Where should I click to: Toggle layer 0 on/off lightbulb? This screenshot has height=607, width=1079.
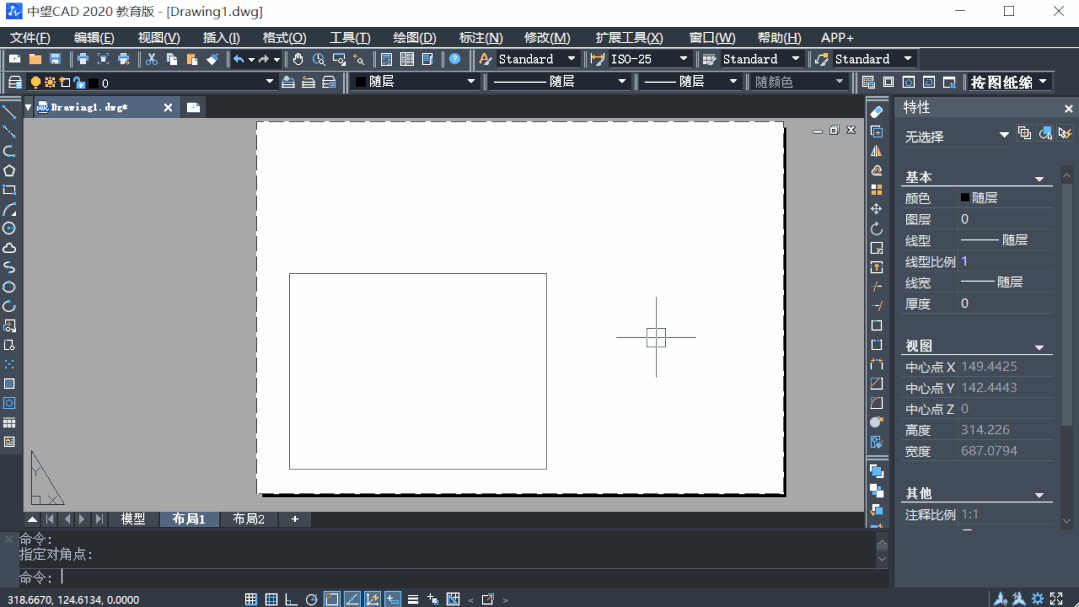click(x=35, y=83)
